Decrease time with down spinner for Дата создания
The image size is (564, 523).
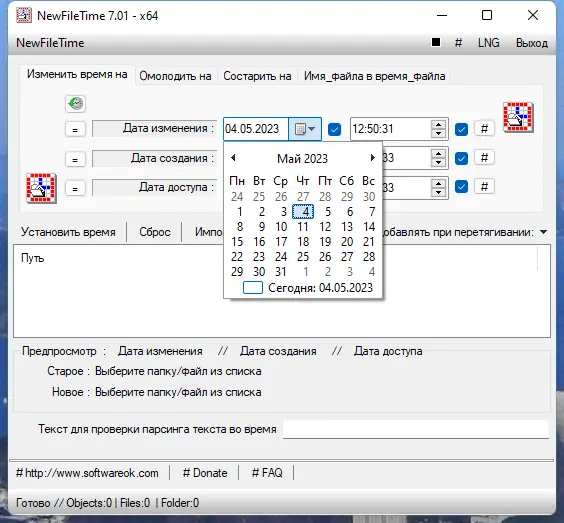(x=438, y=163)
